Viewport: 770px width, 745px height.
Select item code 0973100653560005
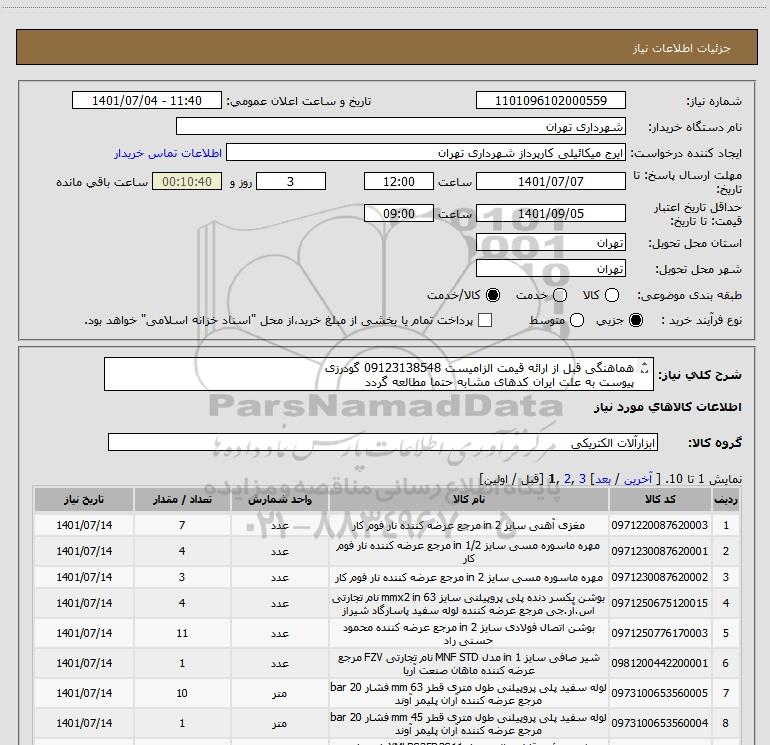[660, 693]
